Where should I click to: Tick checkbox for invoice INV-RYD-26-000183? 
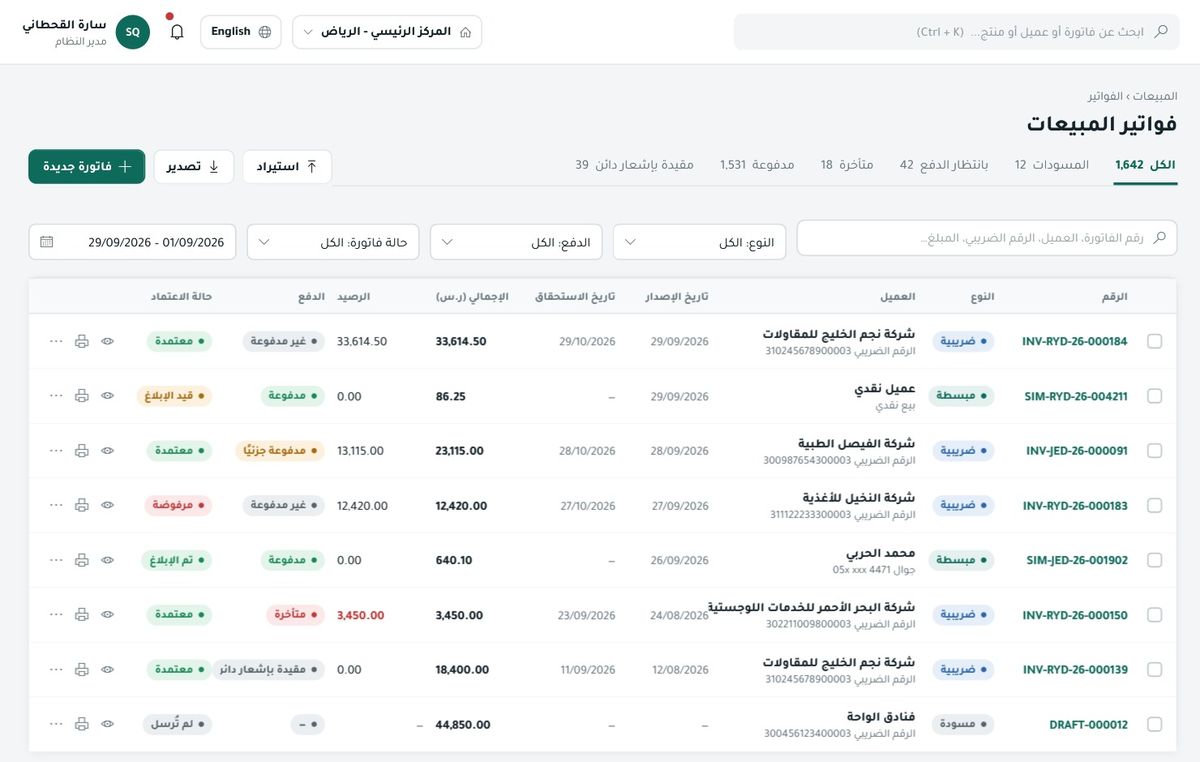pyautogui.click(x=1155, y=506)
